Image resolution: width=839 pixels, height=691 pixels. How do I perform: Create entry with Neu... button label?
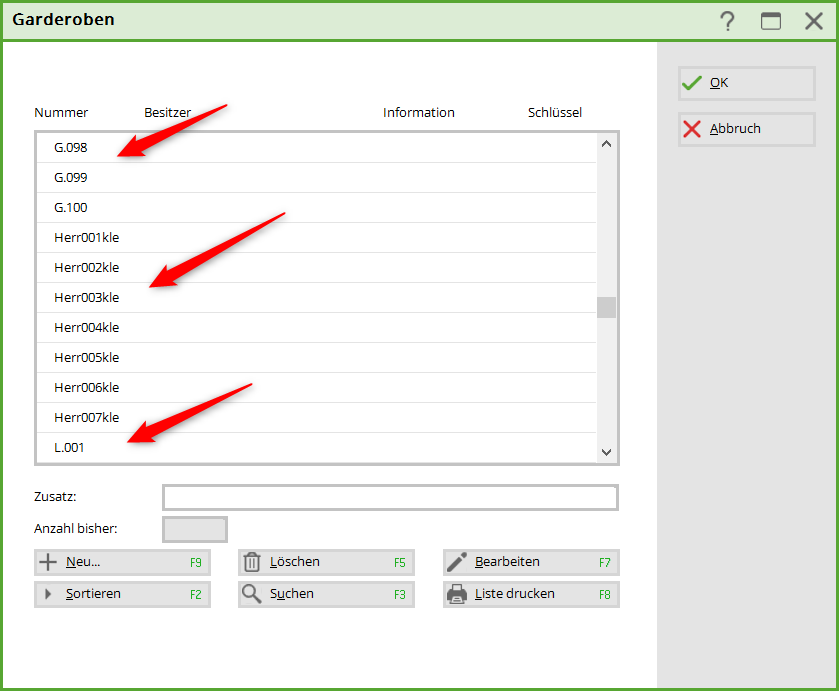pyautogui.click(x=83, y=562)
